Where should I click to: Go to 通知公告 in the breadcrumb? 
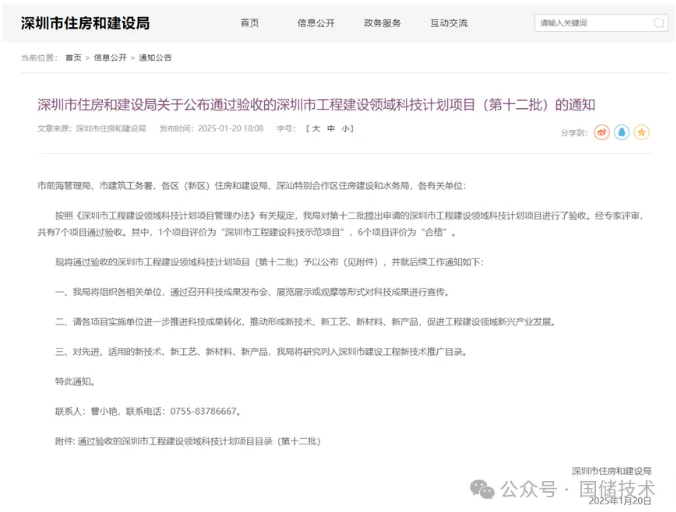[155, 58]
